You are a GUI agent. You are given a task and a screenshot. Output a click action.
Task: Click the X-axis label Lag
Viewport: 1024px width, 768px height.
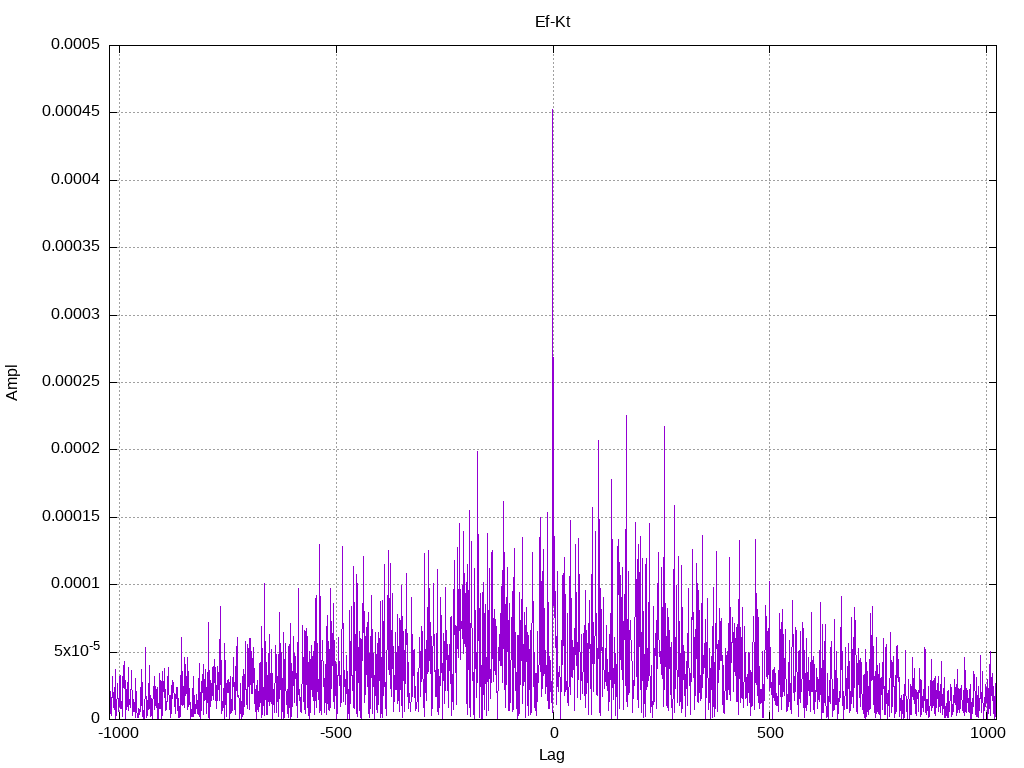point(552,754)
